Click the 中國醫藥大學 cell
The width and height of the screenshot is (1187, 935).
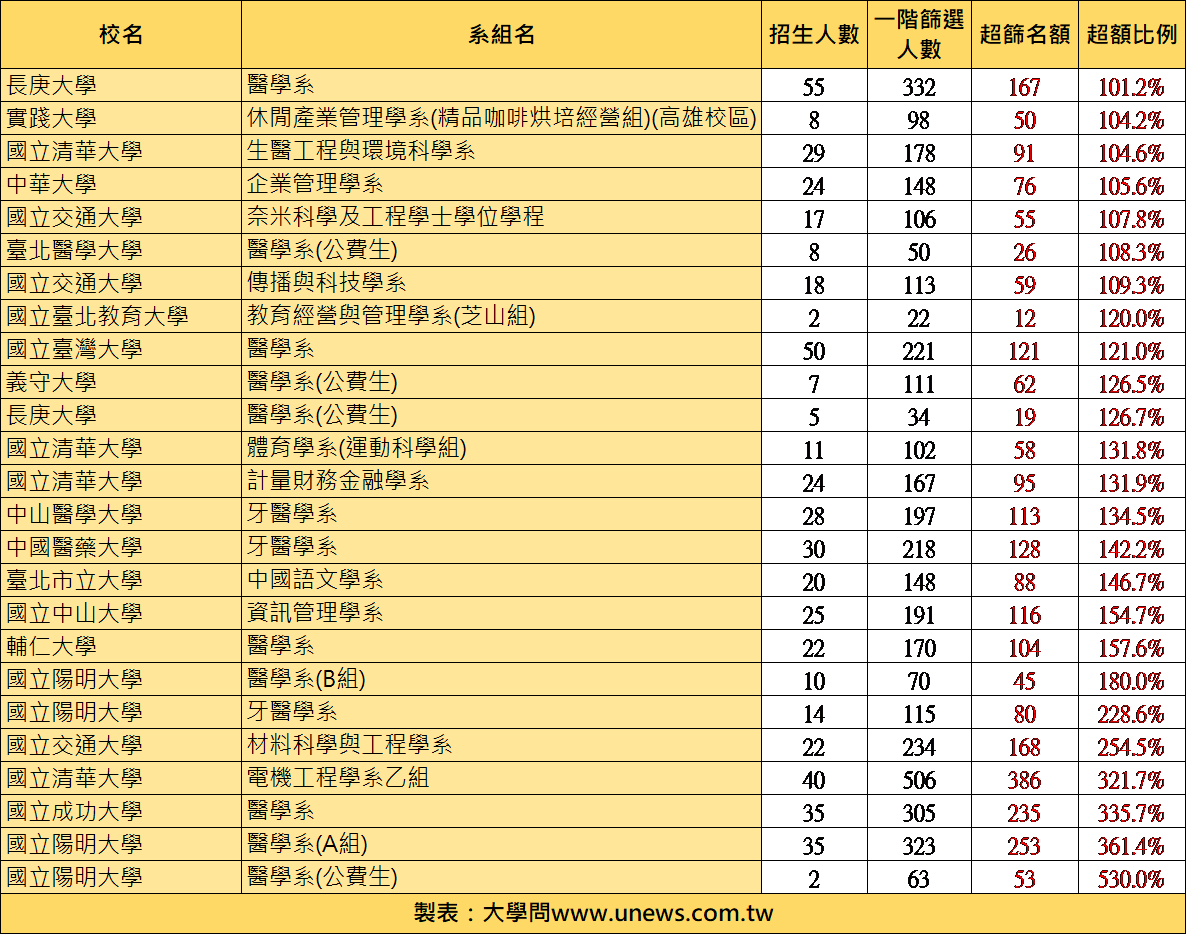click(x=121, y=547)
